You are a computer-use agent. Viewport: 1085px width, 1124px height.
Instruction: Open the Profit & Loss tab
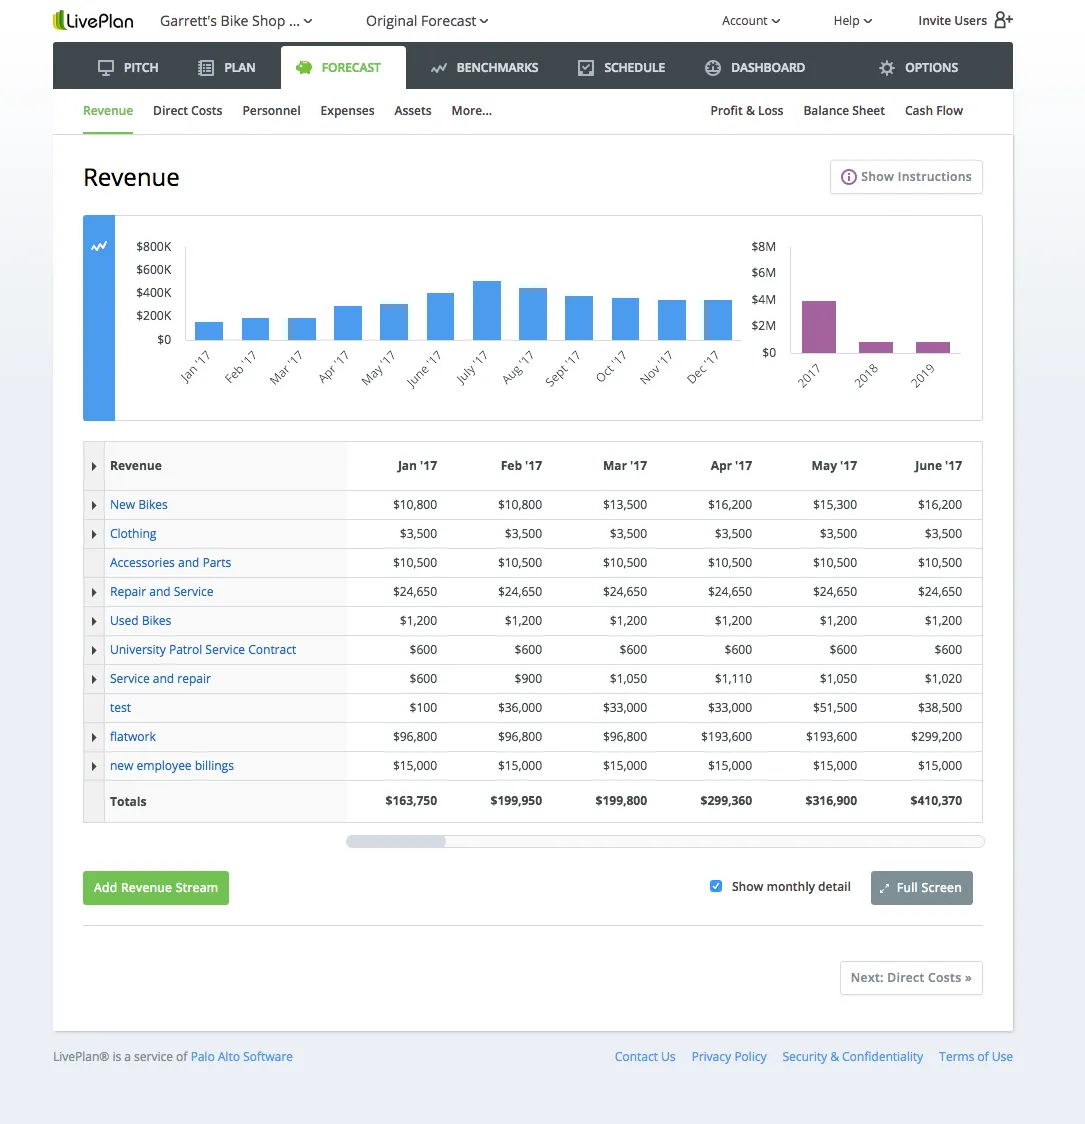point(746,111)
